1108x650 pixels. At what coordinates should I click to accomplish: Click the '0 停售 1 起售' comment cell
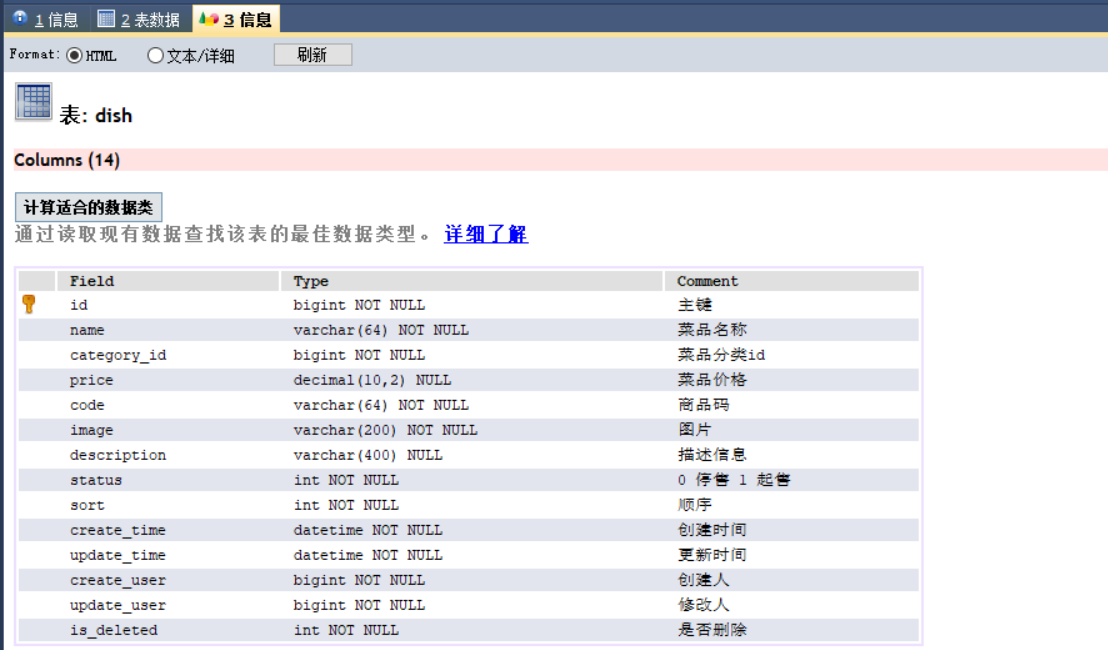(791, 480)
